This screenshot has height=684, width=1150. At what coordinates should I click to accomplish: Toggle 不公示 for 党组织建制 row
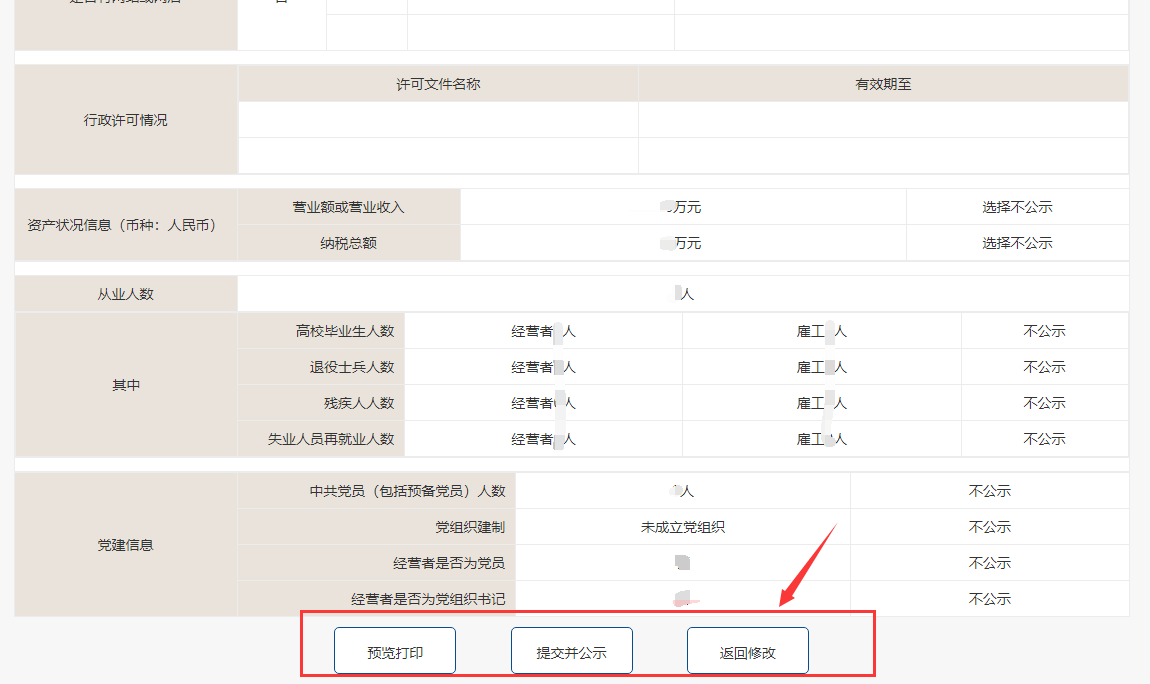click(990, 527)
